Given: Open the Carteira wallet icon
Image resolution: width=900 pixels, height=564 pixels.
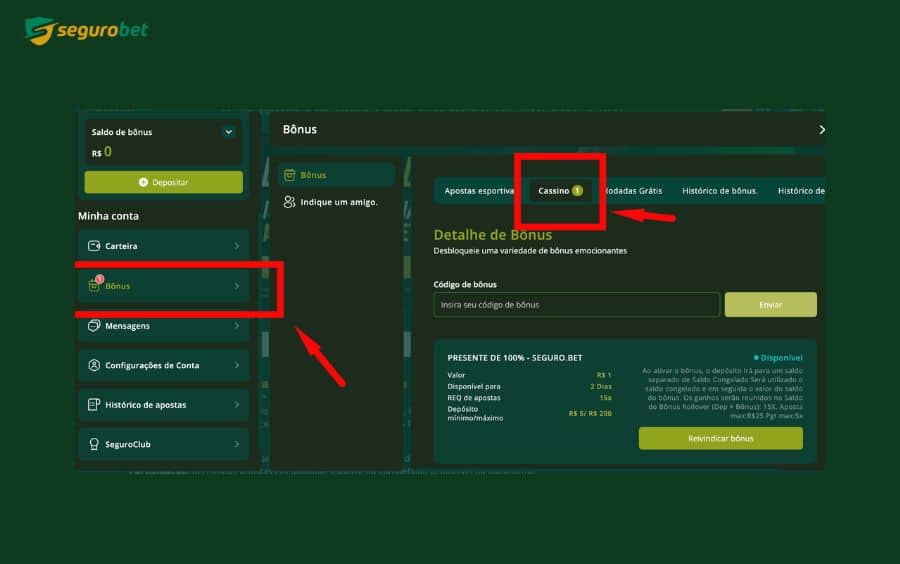Looking at the screenshot, I should coord(94,246).
